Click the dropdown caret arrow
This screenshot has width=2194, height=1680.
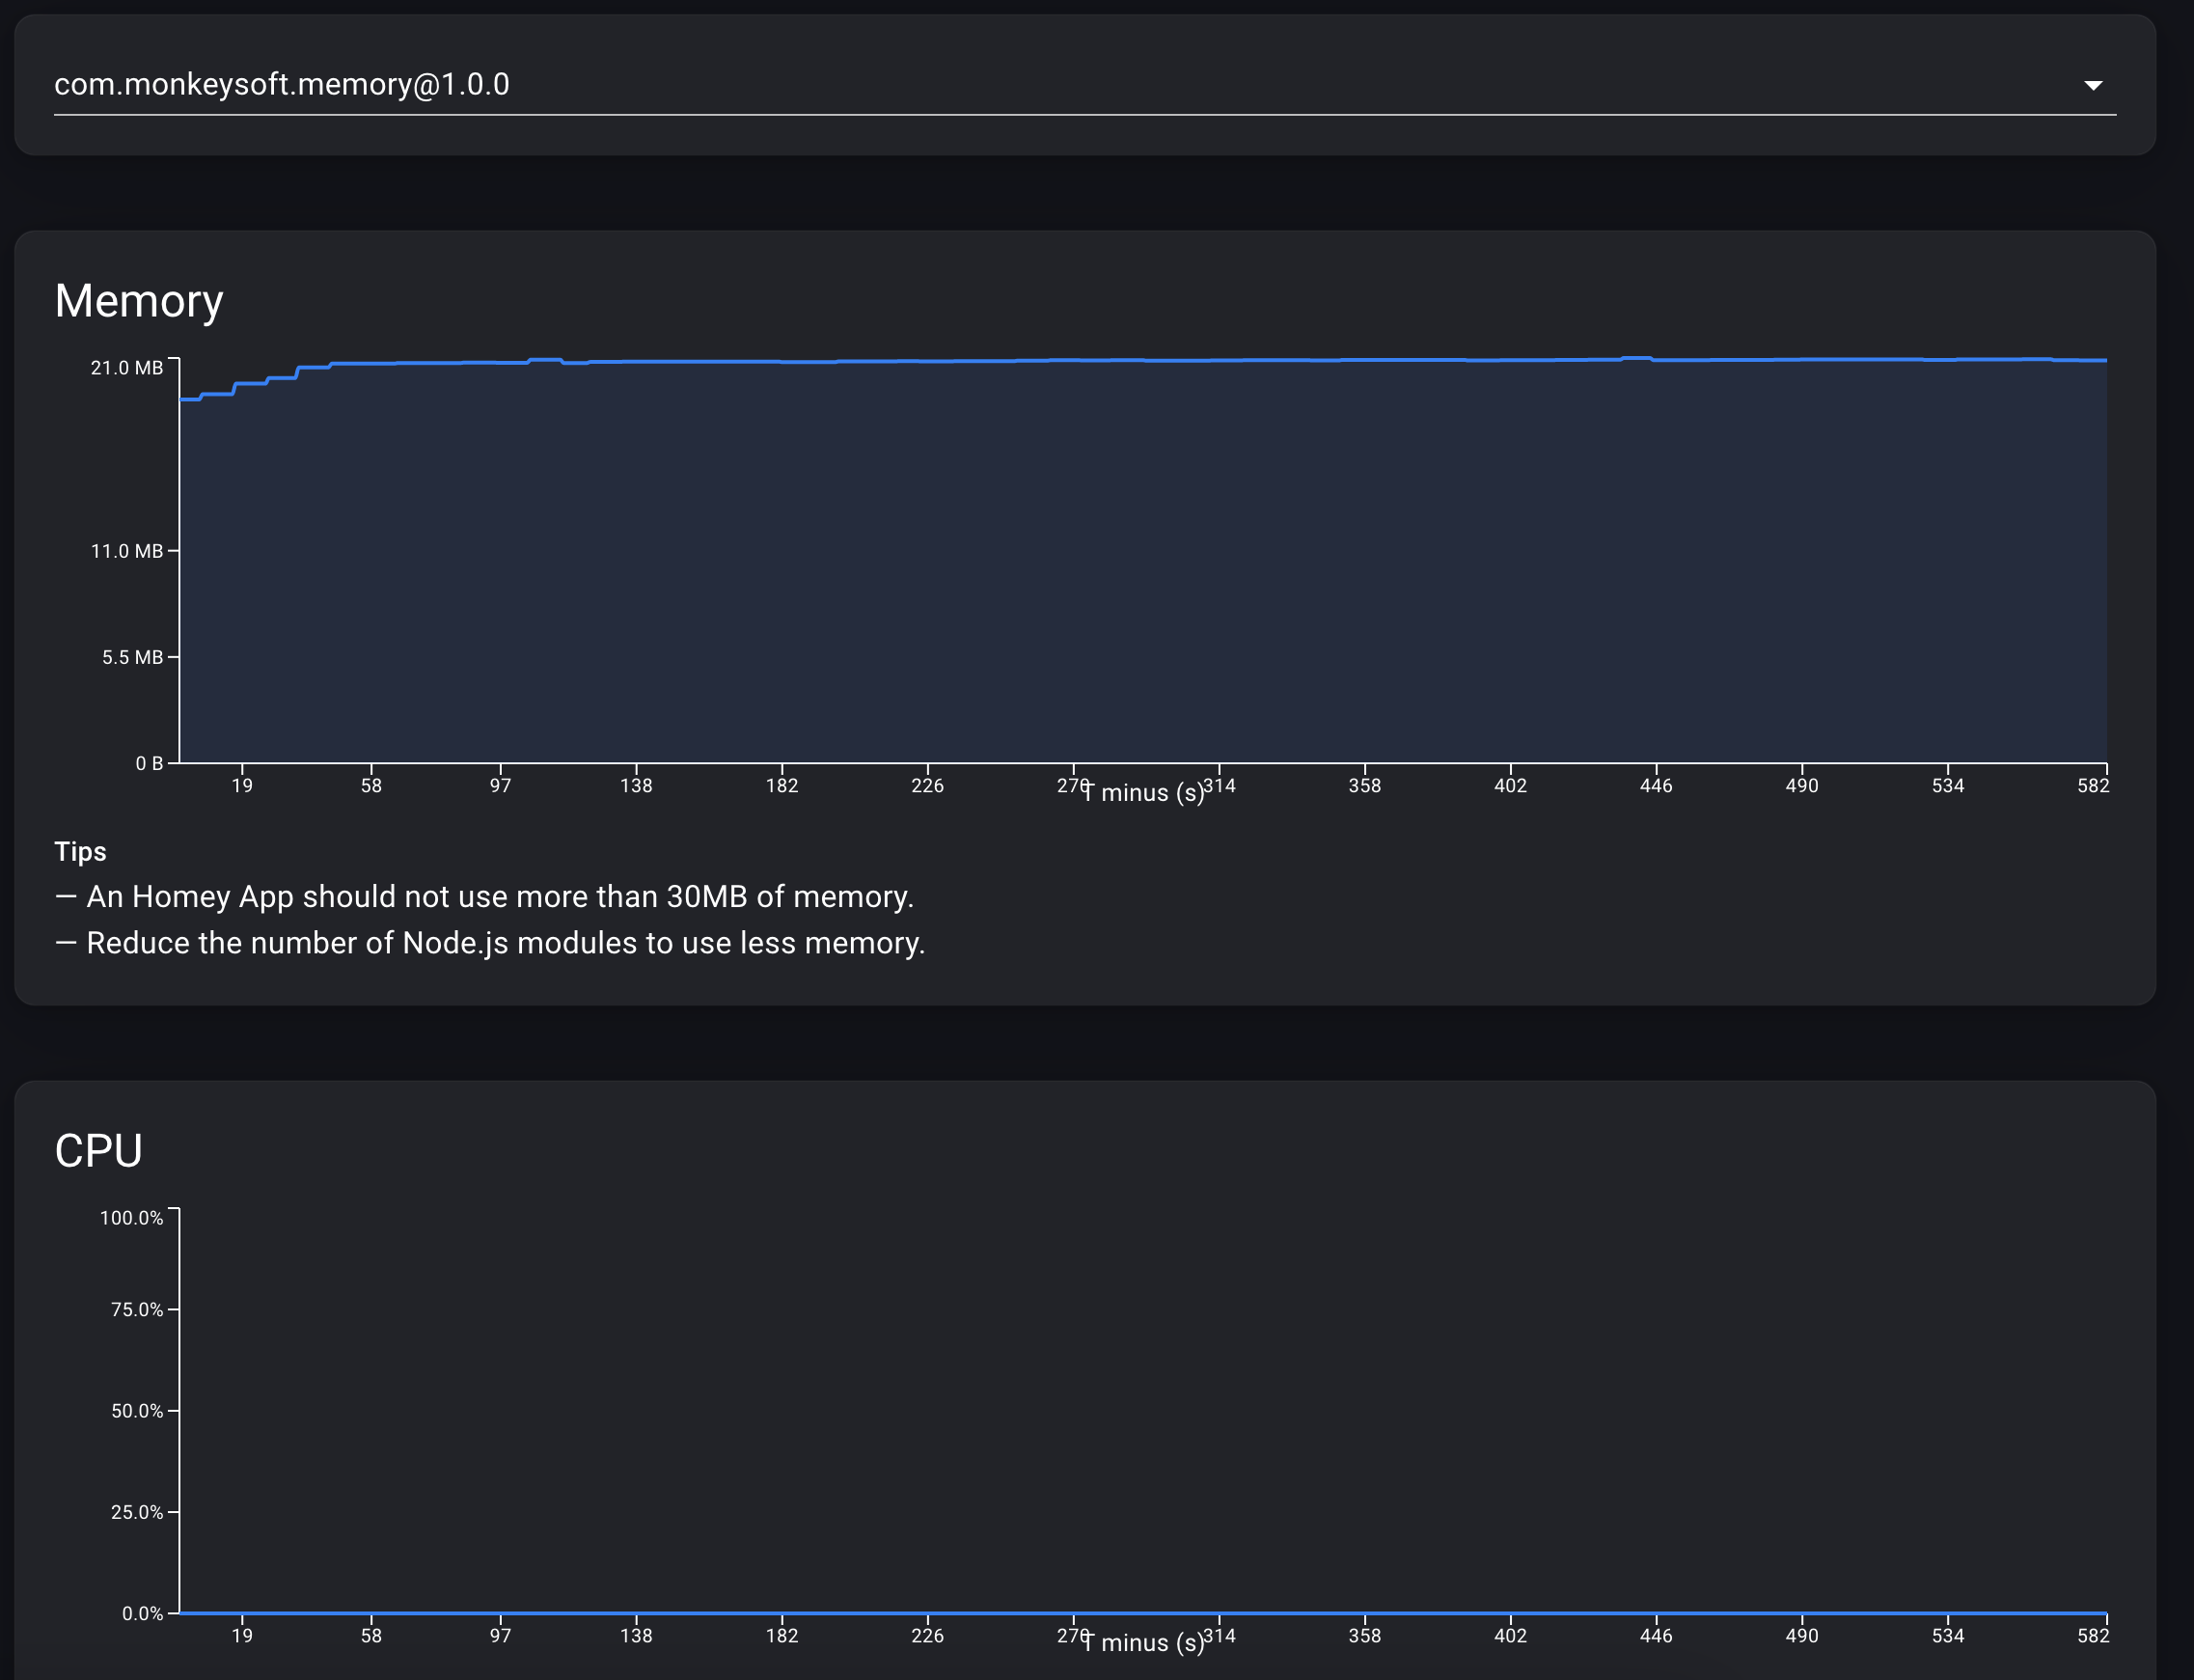tap(2096, 85)
